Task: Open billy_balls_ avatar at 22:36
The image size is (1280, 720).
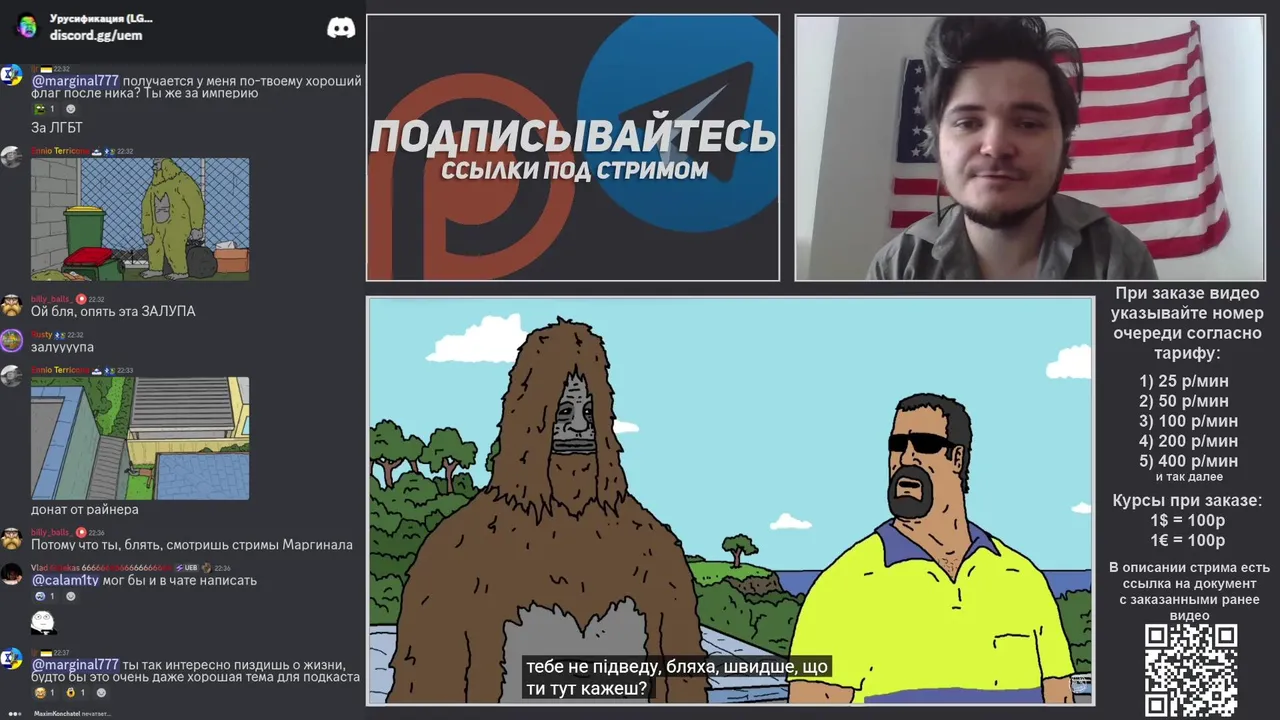Action: pos(11,539)
